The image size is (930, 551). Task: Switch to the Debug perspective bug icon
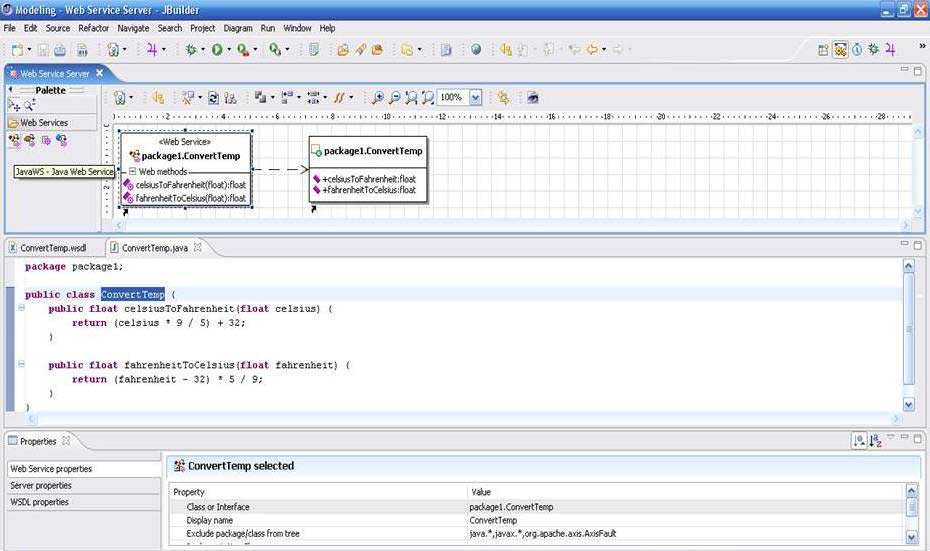[x=873, y=50]
